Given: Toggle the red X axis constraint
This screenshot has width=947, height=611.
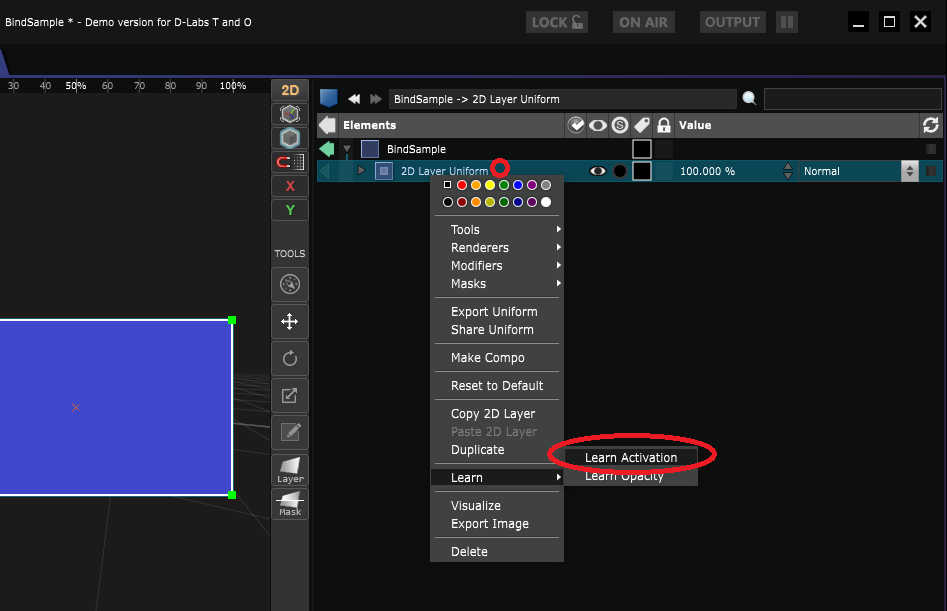Looking at the screenshot, I should click(x=290, y=186).
